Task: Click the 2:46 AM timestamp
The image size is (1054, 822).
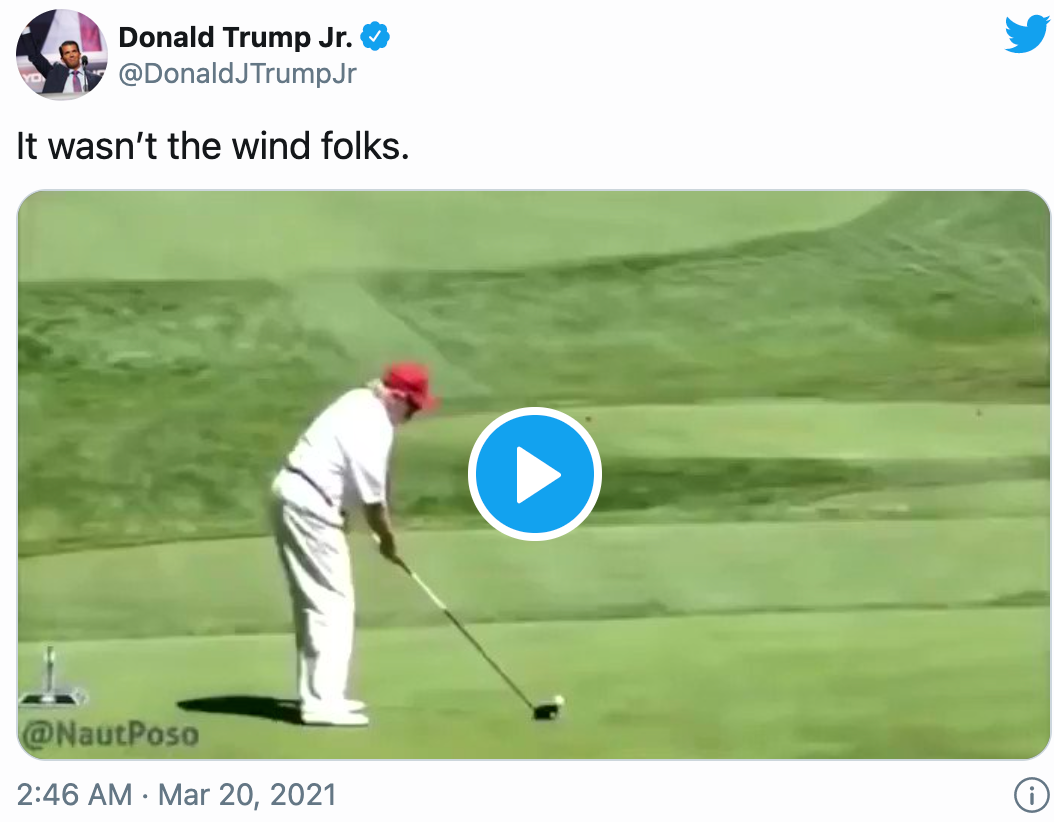Action: tap(75, 794)
